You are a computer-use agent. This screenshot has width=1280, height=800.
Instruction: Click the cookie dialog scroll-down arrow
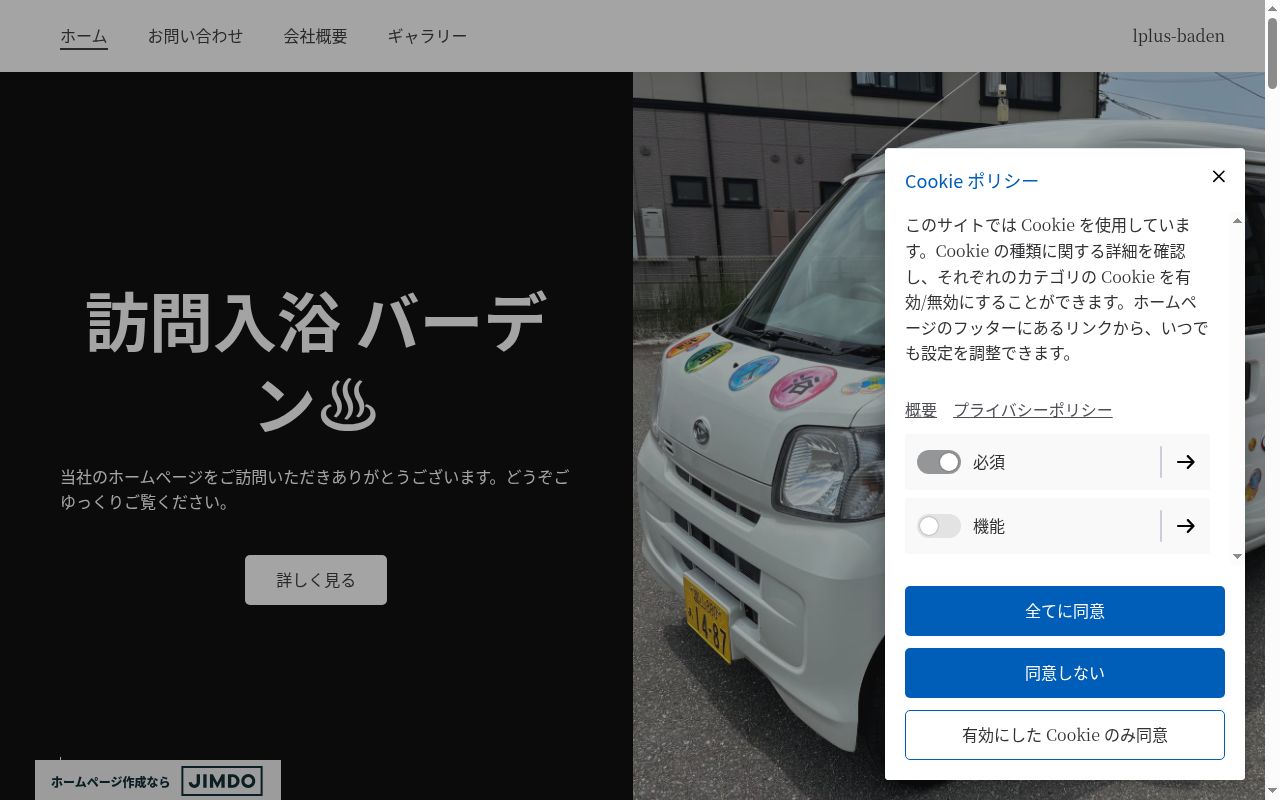tap(1237, 556)
